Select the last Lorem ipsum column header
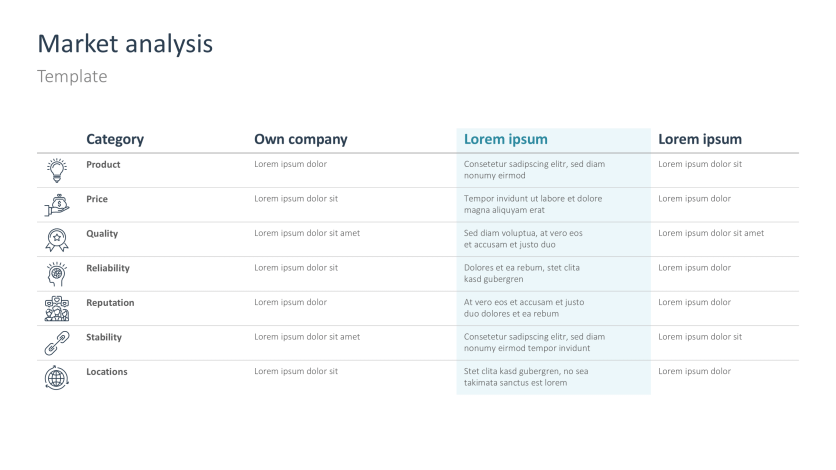 [x=700, y=140]
